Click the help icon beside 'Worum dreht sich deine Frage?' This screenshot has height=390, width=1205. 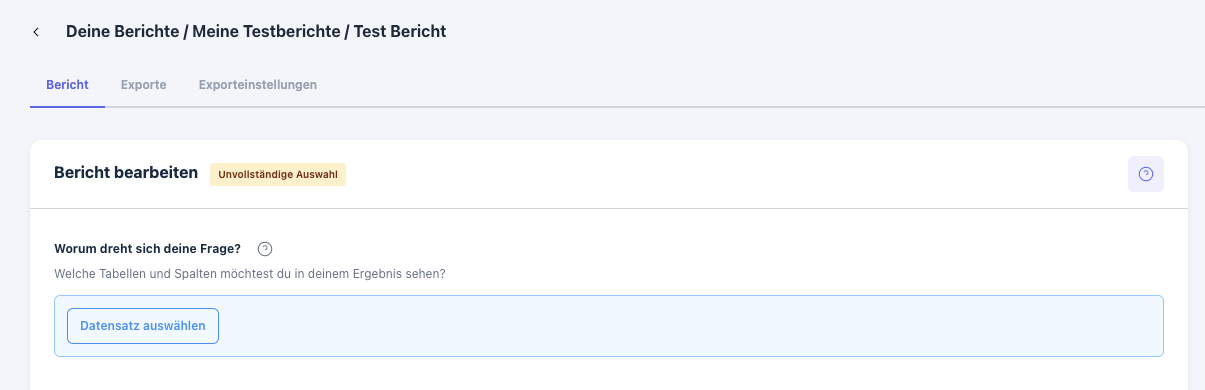coord(265,249)
